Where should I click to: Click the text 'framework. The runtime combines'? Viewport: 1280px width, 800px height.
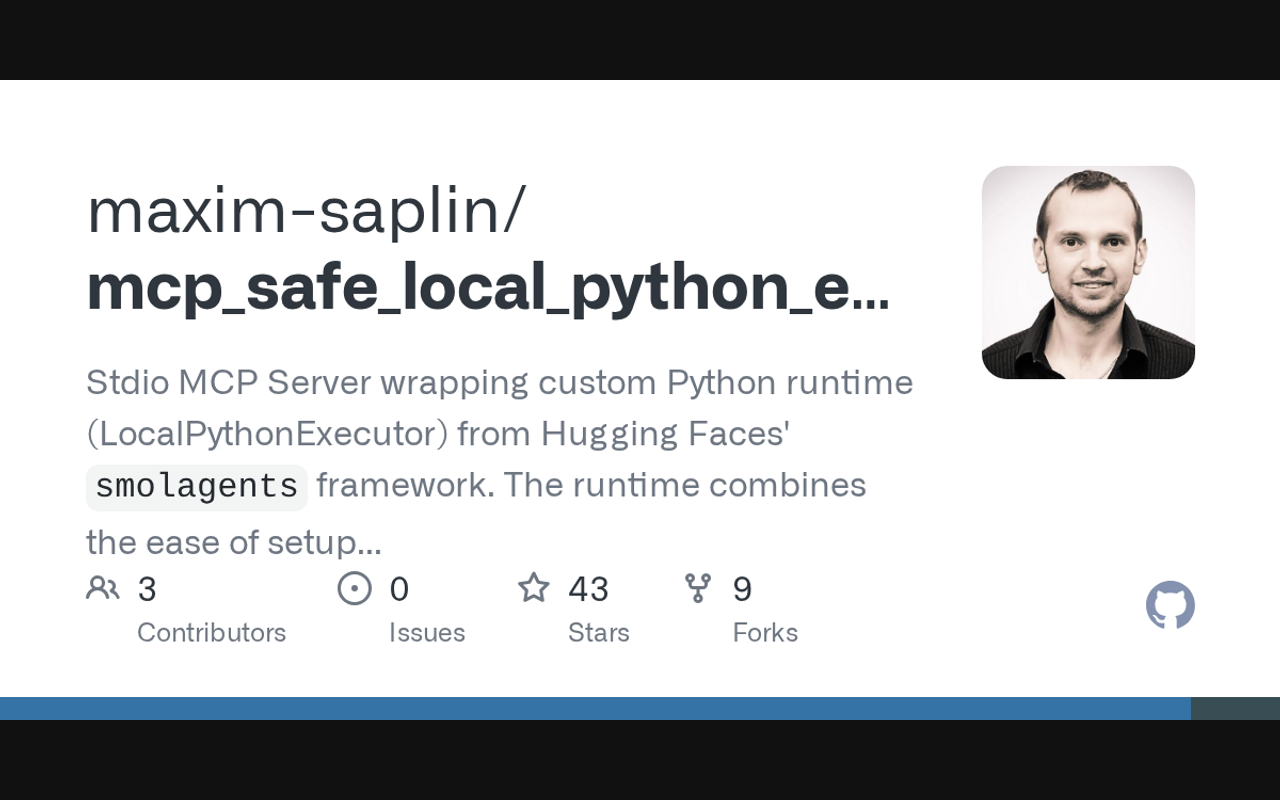591,485
